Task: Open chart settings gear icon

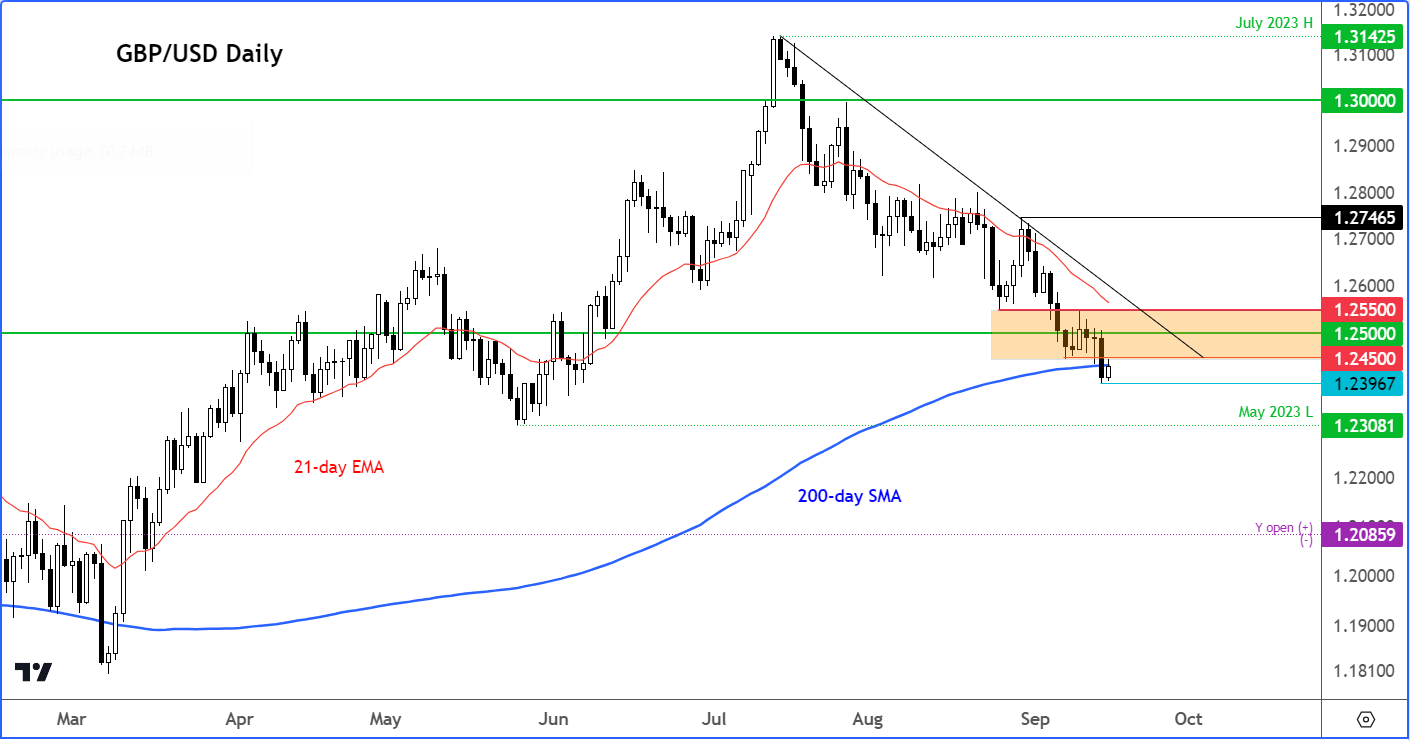Action: pos(1366,720)
